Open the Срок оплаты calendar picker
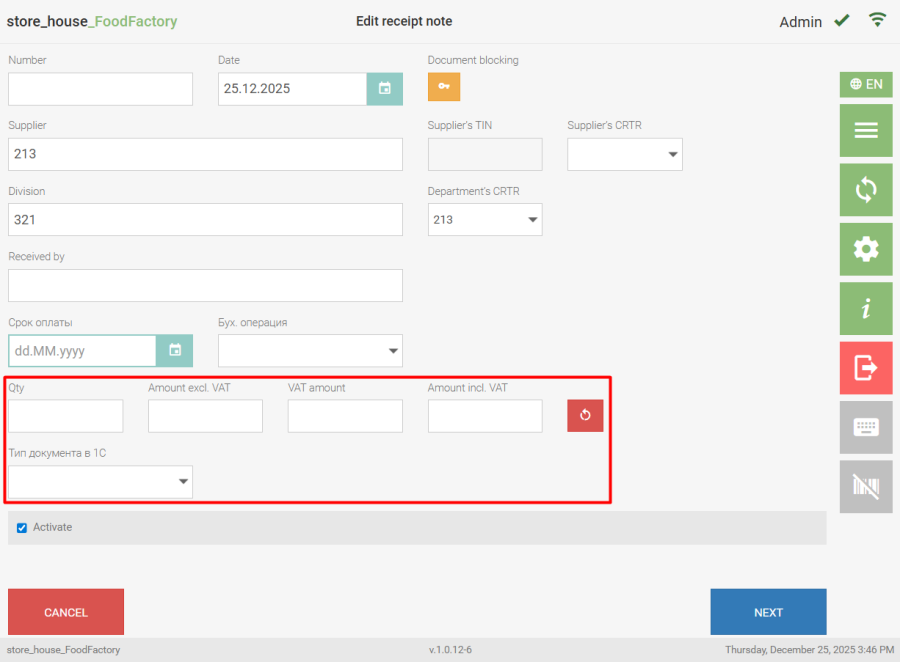 click(175, 351)
